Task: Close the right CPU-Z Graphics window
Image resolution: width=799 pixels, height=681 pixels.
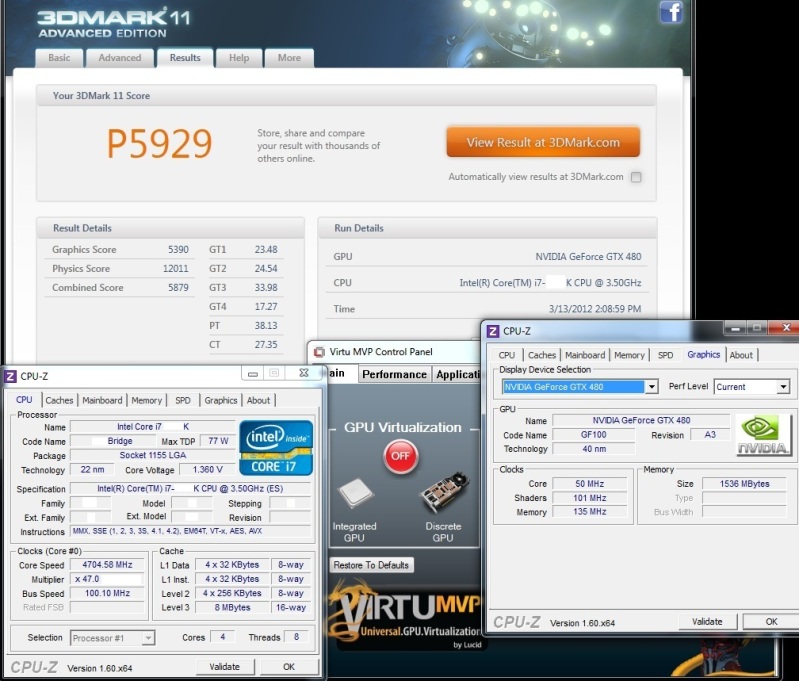Action: [x=785, y=328]
